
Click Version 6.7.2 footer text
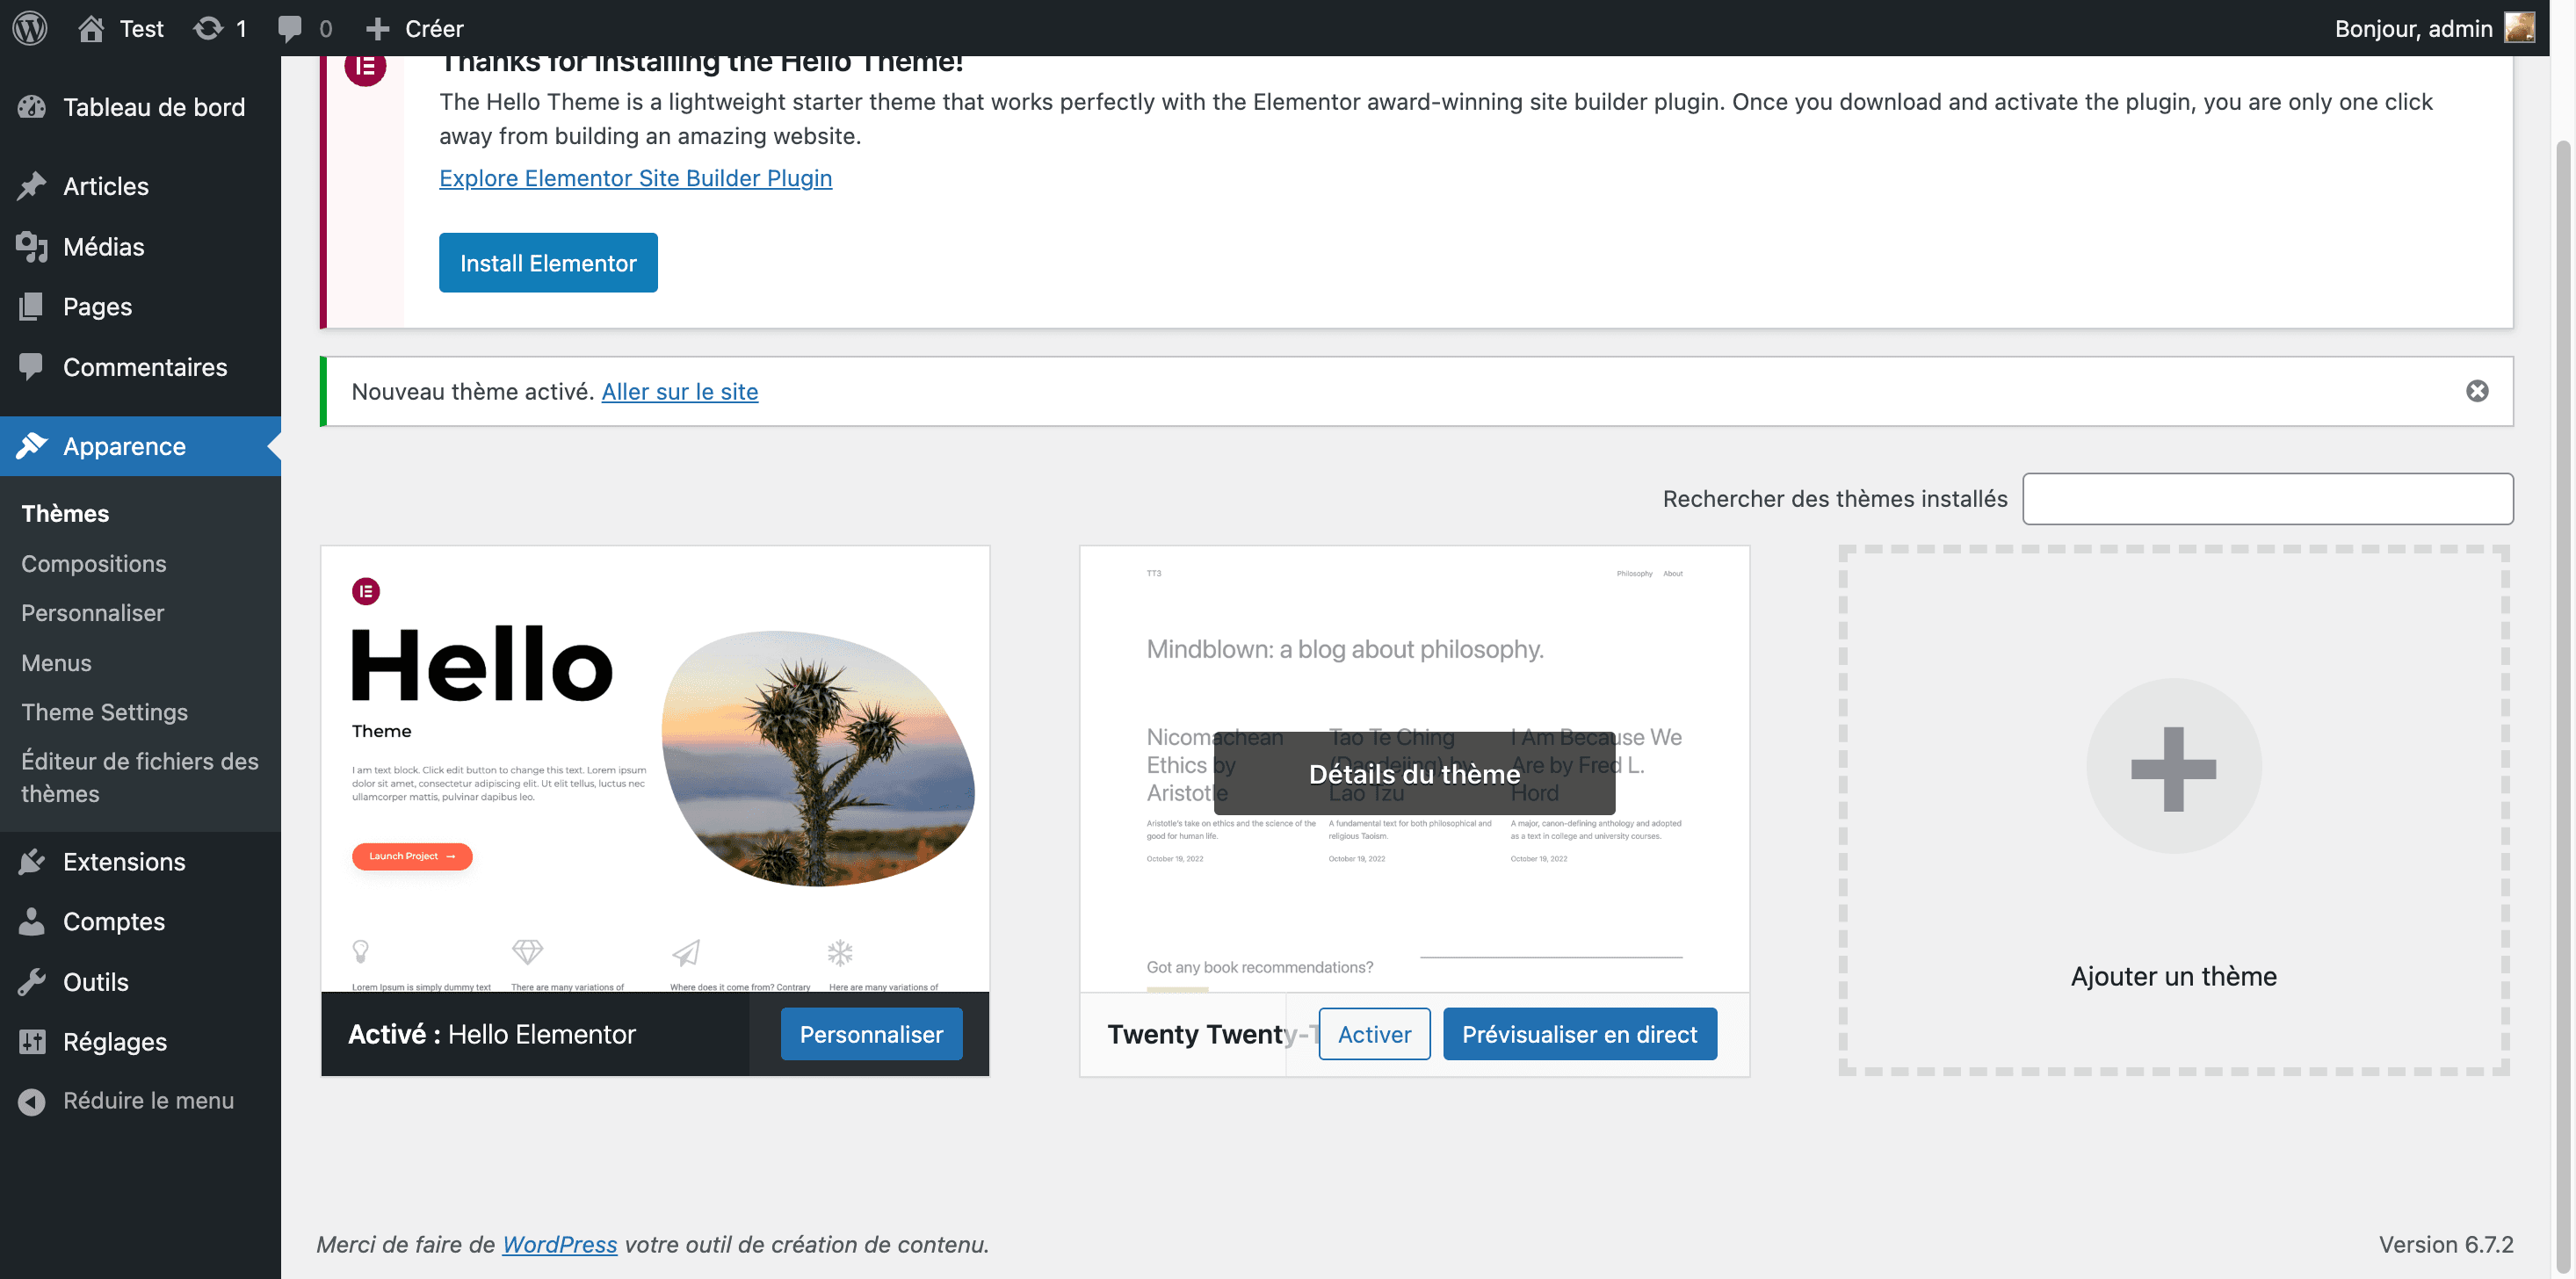[x=2445, y=1245]
